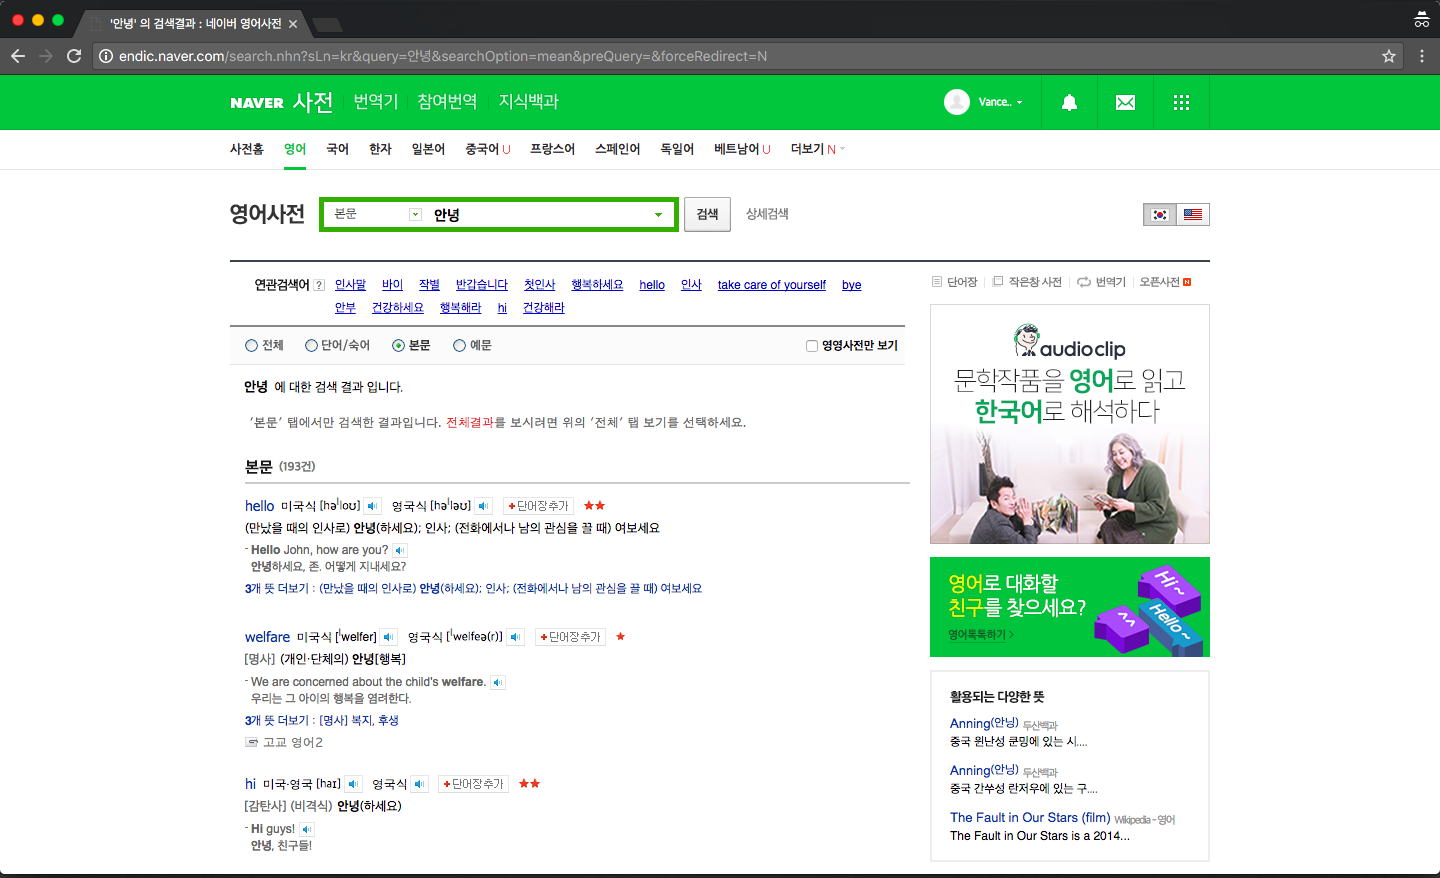This screenshot has width=1440, height=878.
Task: Open 상세검색 advanced search
Action: click(x=767, y=214)
